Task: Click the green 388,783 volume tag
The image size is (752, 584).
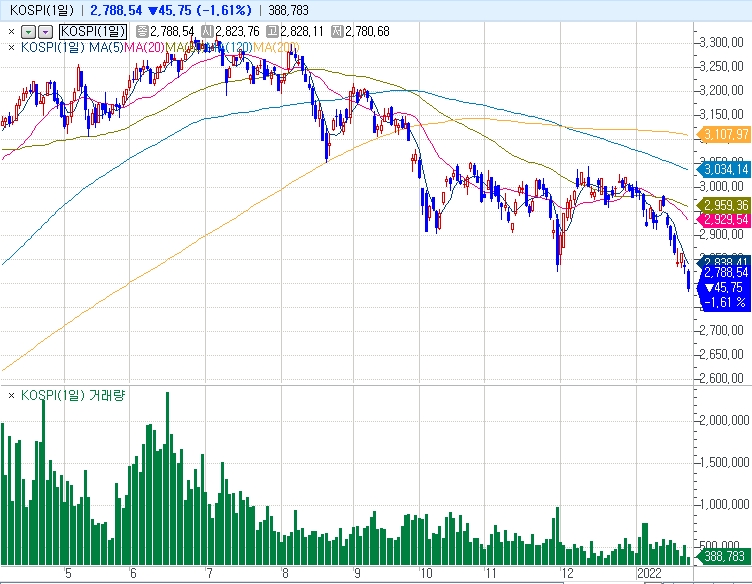Action: tap(724, 556)
